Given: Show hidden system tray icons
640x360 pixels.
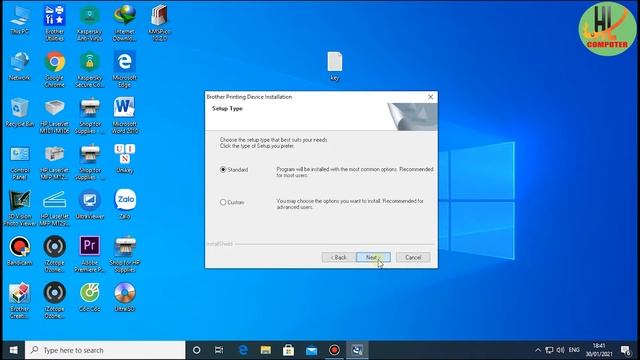Looking at the screenshot, I should coord(538,350).
